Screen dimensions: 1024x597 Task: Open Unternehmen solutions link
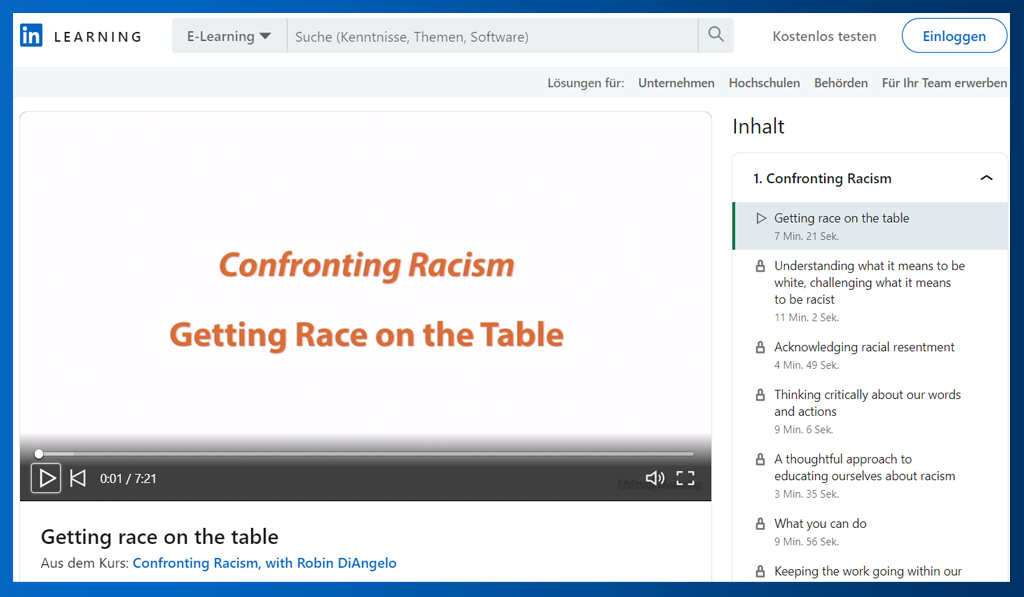click(x=676, y=83)
